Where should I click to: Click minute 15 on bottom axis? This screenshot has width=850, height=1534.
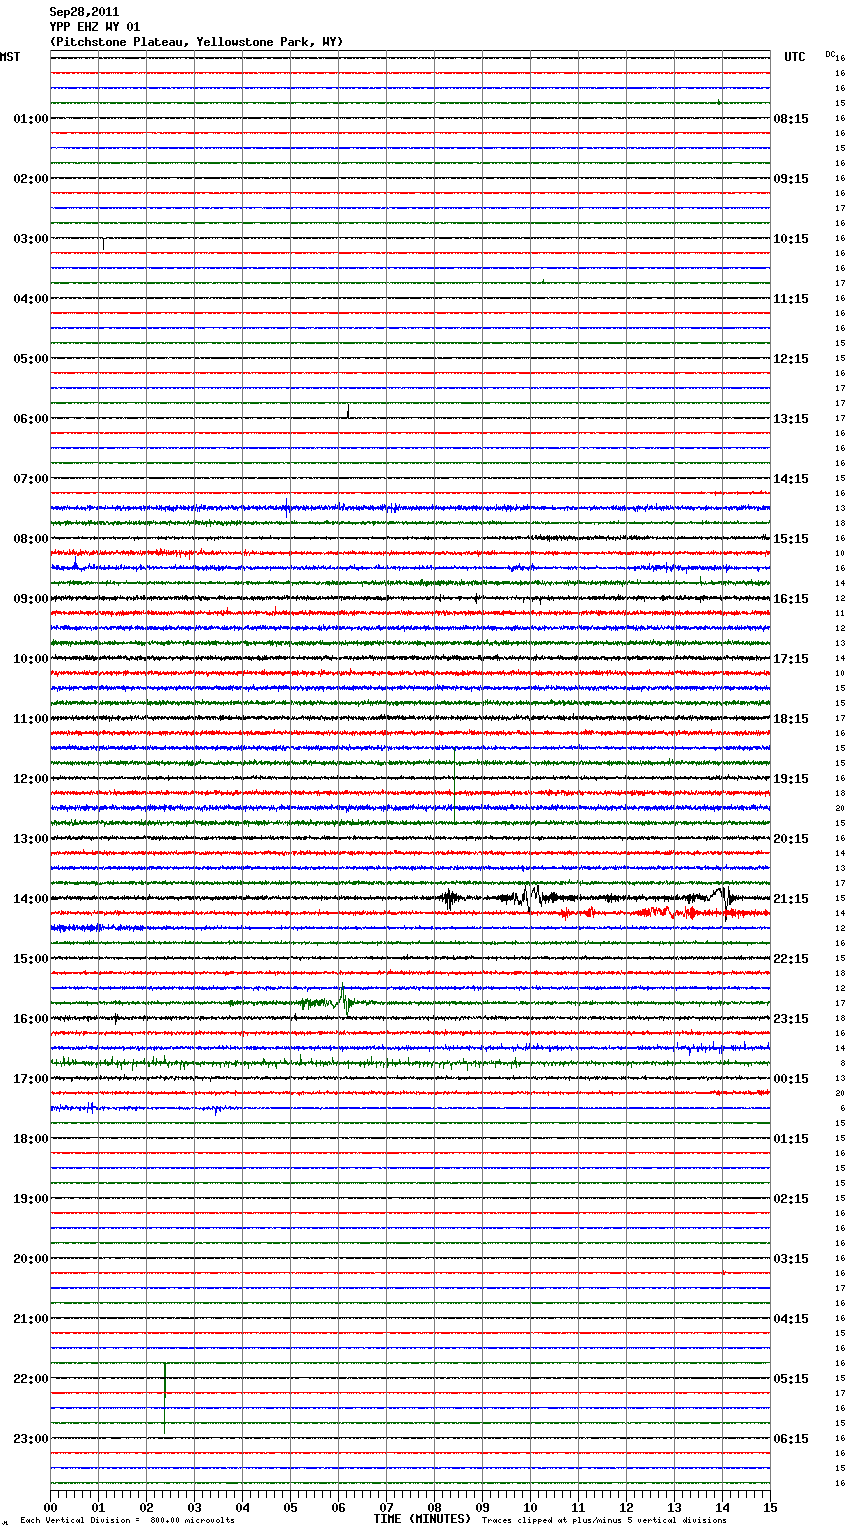tap(770, 1507)
